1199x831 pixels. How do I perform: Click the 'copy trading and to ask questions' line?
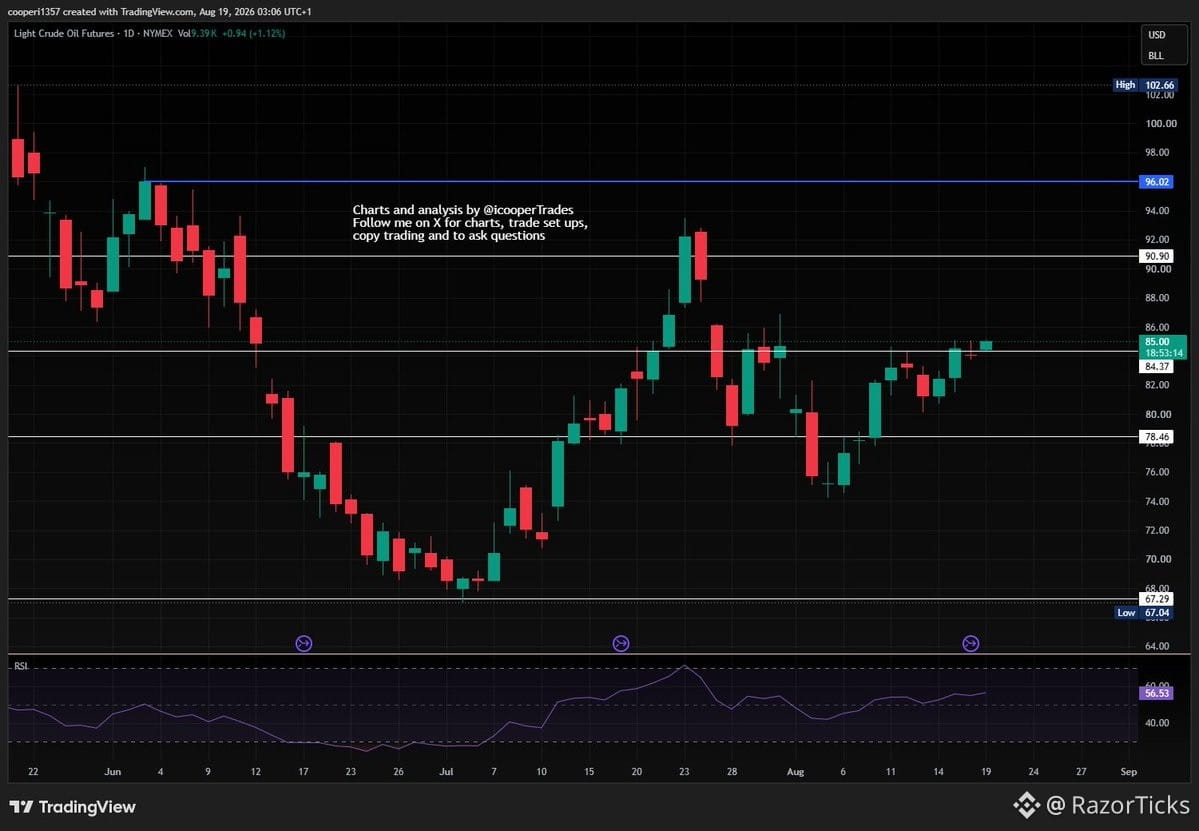pos(449,235)
